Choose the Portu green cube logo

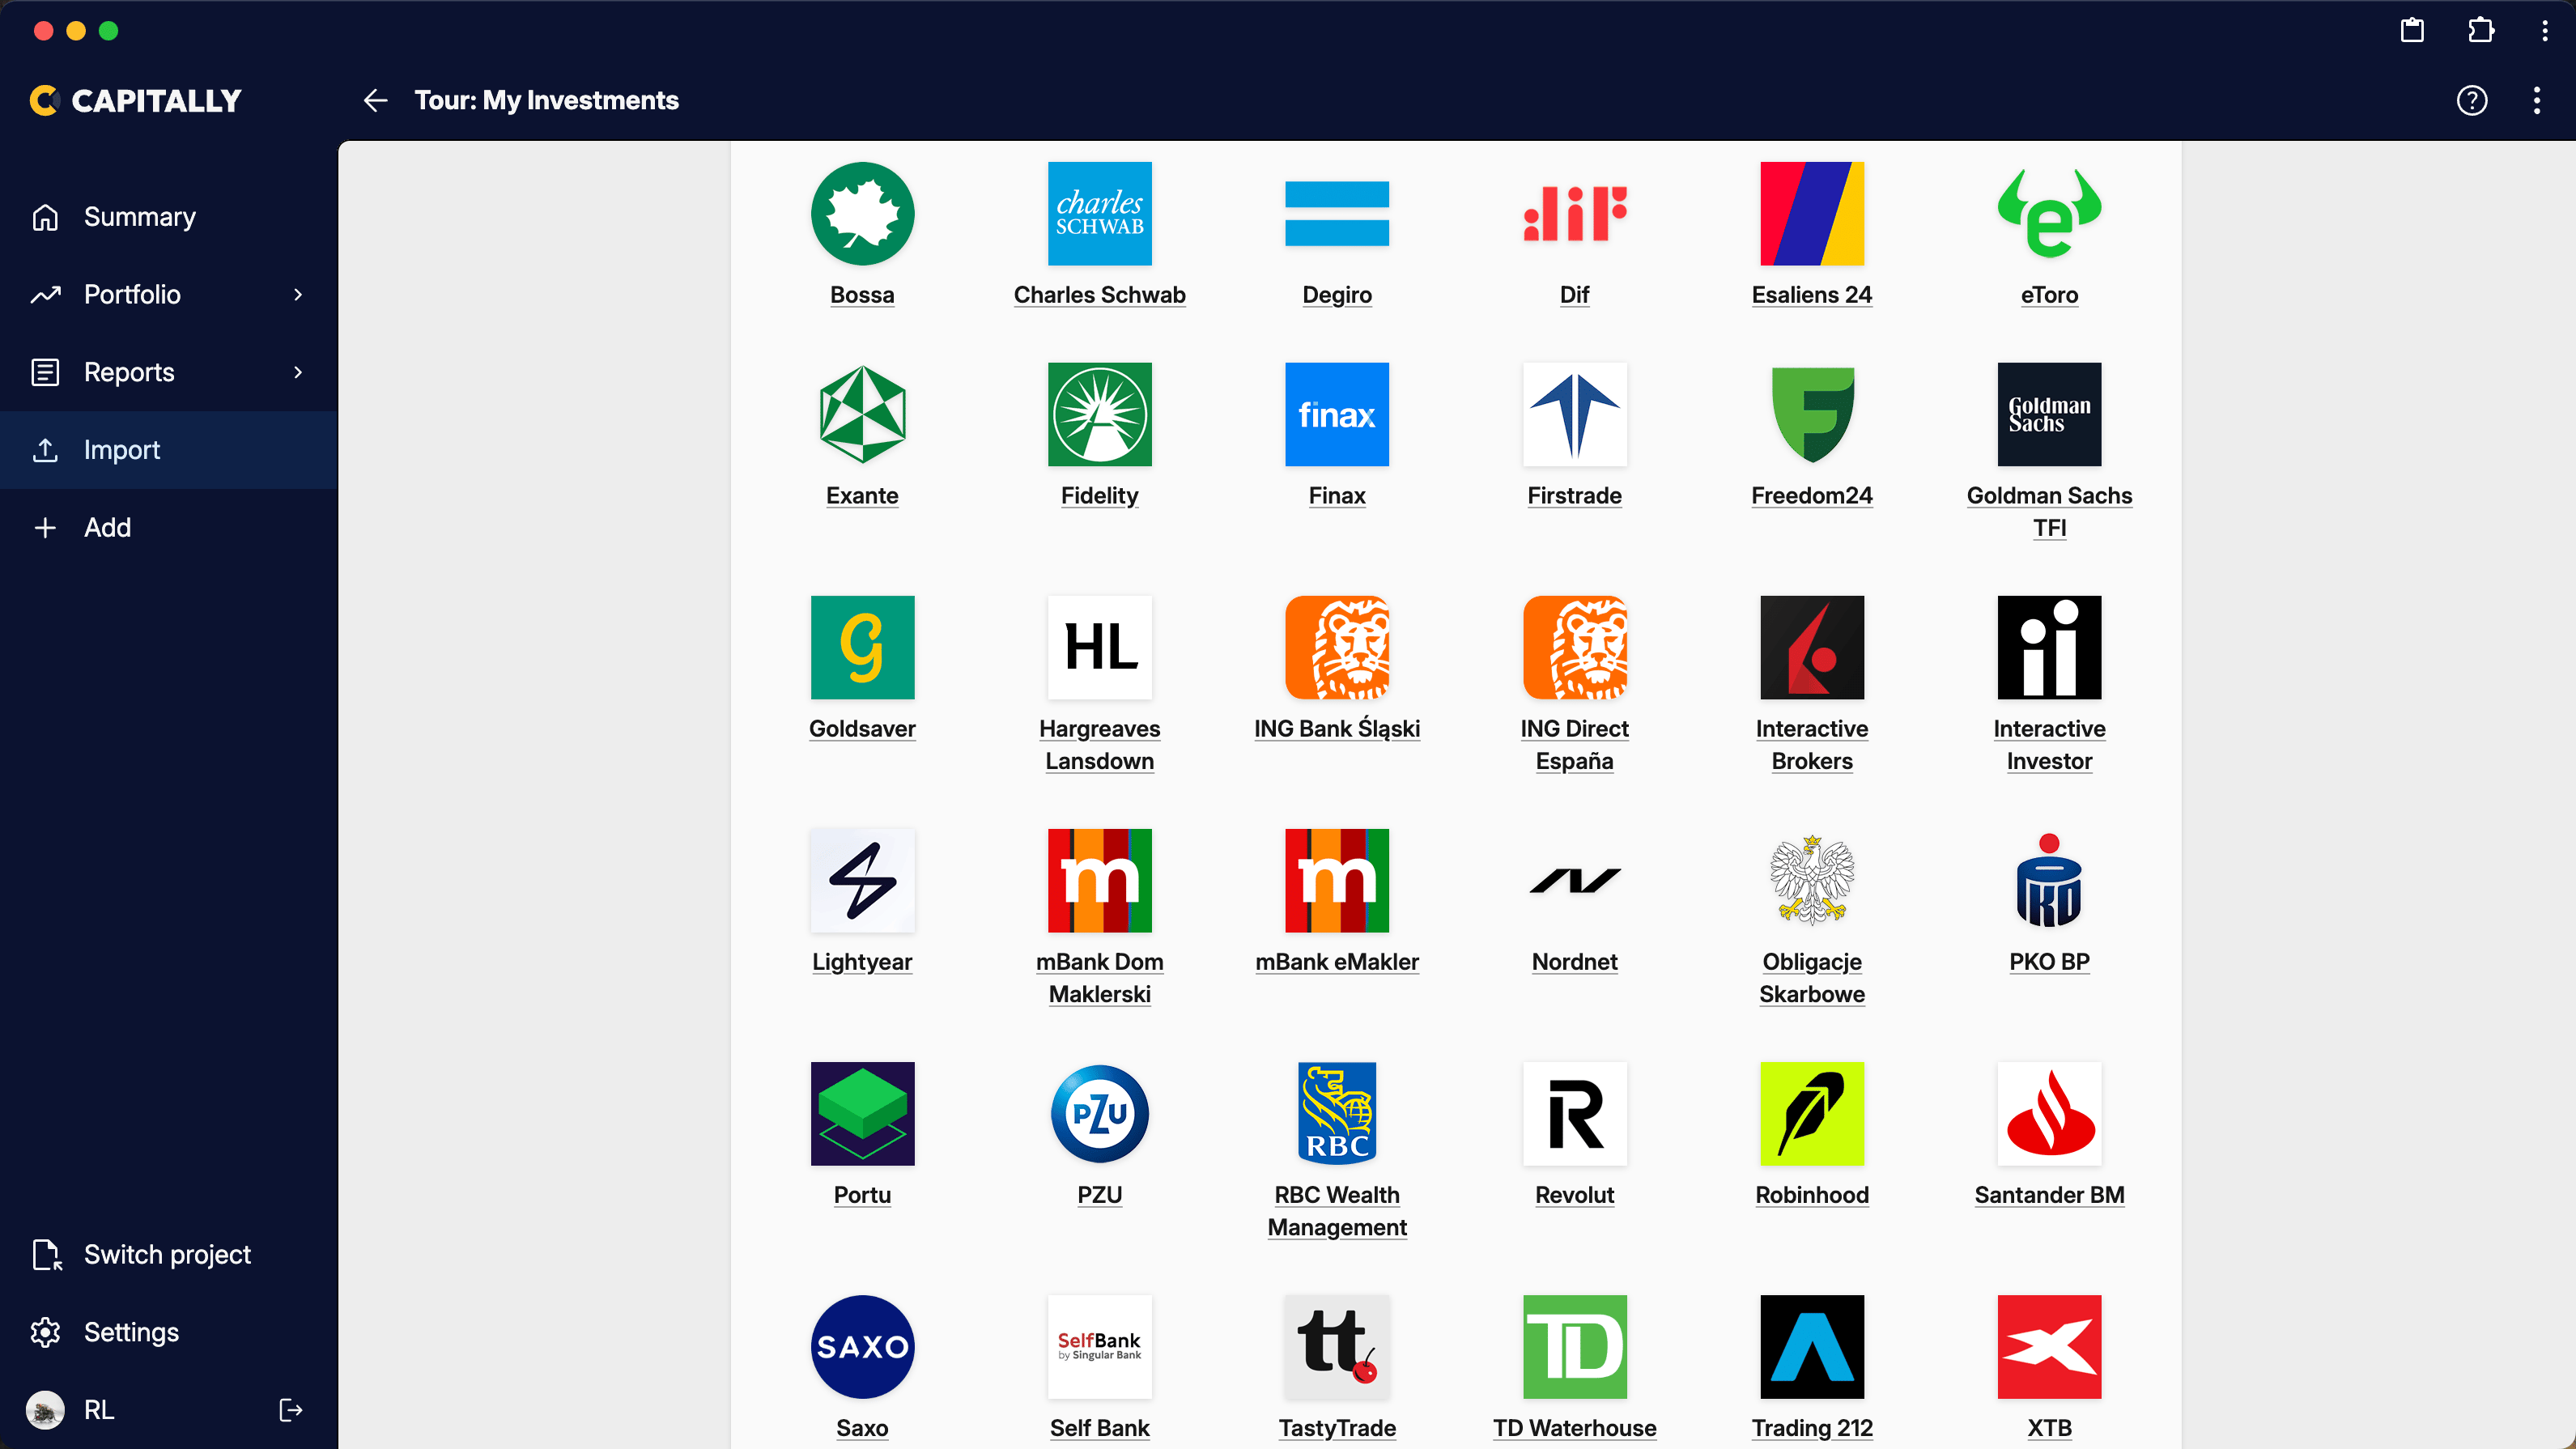point(862,1114)
